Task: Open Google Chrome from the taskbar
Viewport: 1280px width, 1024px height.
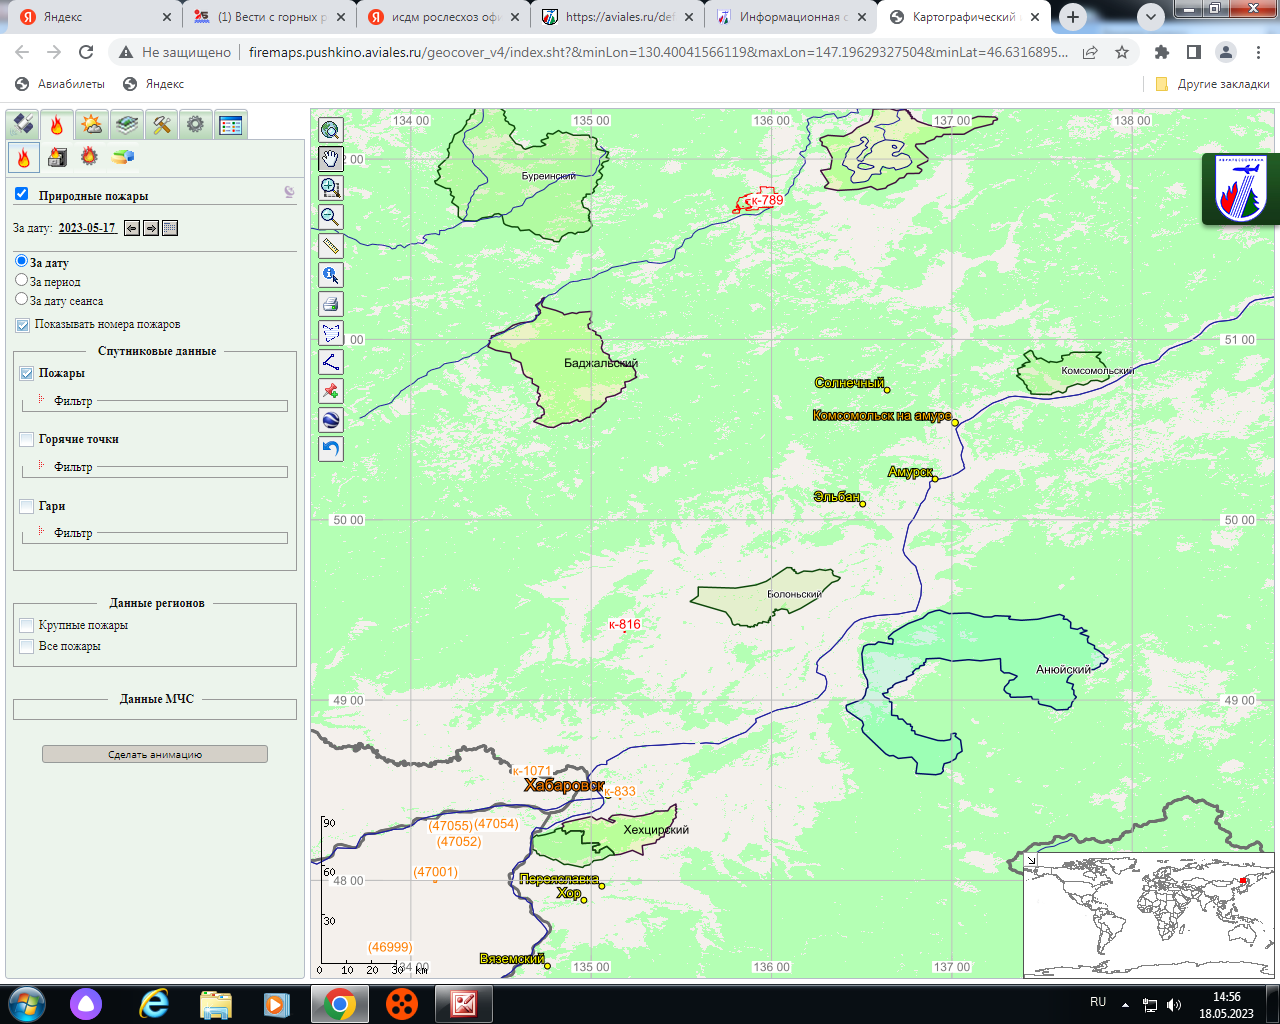Action: pyautogui.click(x=339, y=1003)
